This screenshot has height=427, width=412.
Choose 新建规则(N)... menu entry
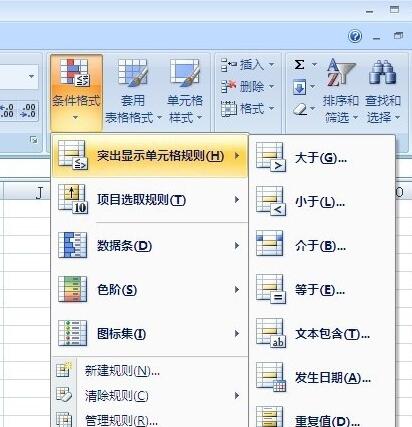(150, 370)
